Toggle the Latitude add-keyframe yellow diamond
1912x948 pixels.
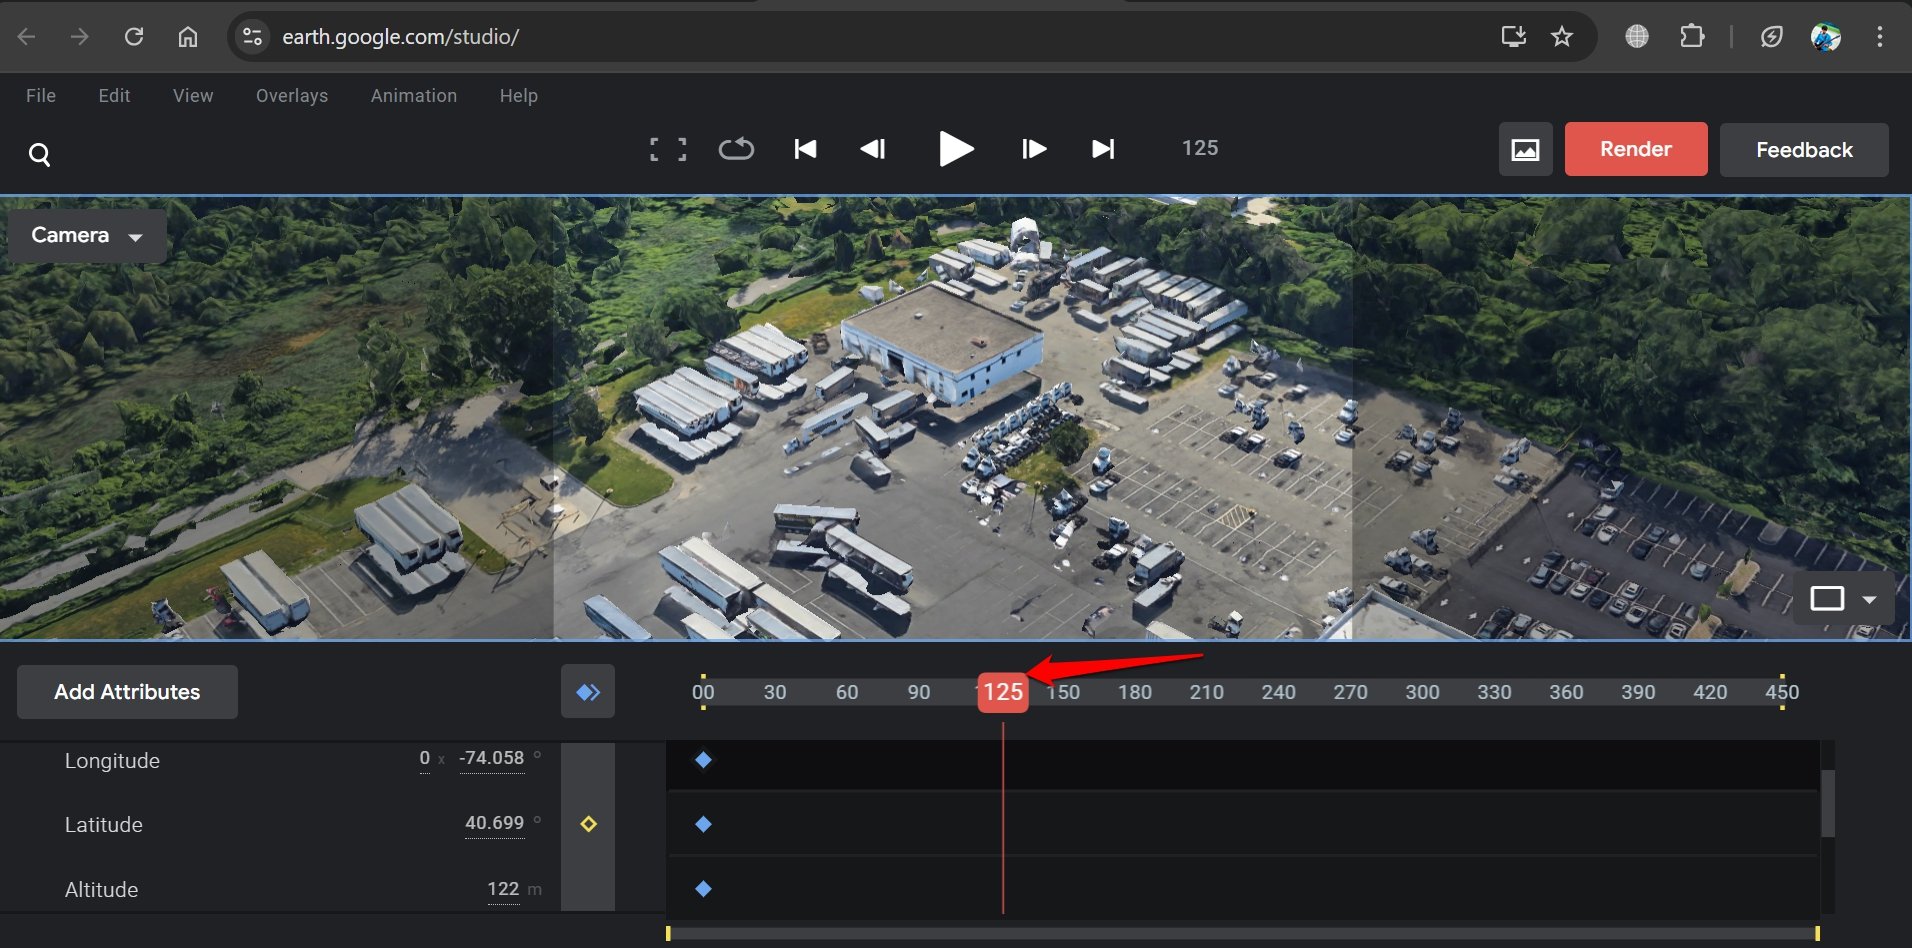588,824
